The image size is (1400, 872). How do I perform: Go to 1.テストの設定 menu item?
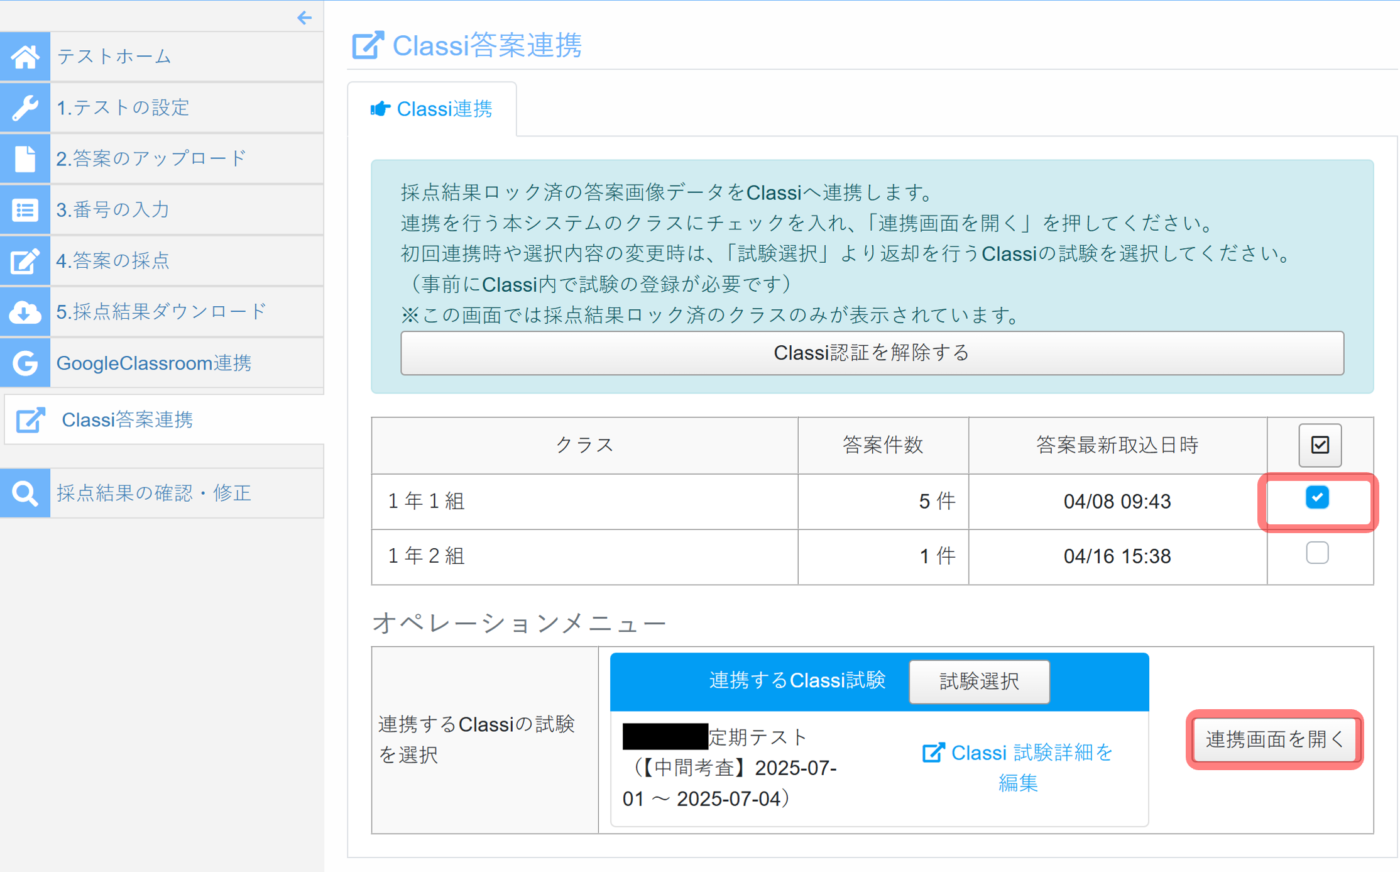tap(162, 108)
